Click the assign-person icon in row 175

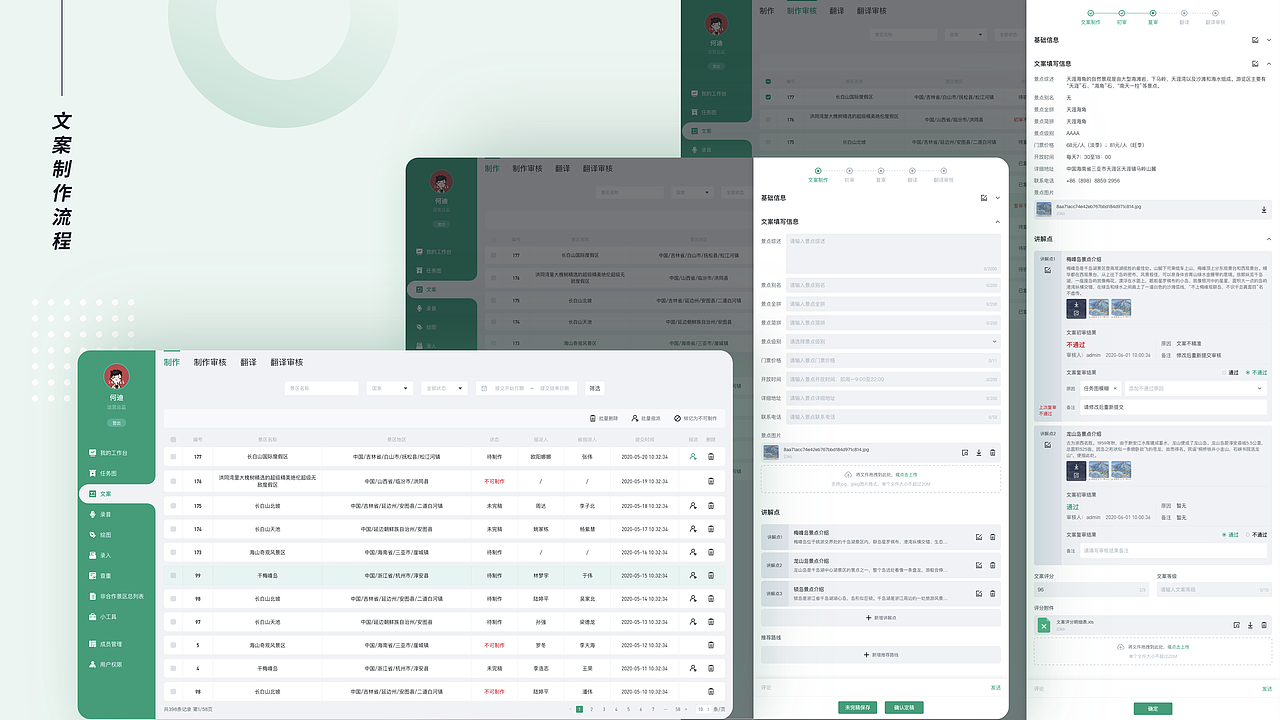coord(693,506)
